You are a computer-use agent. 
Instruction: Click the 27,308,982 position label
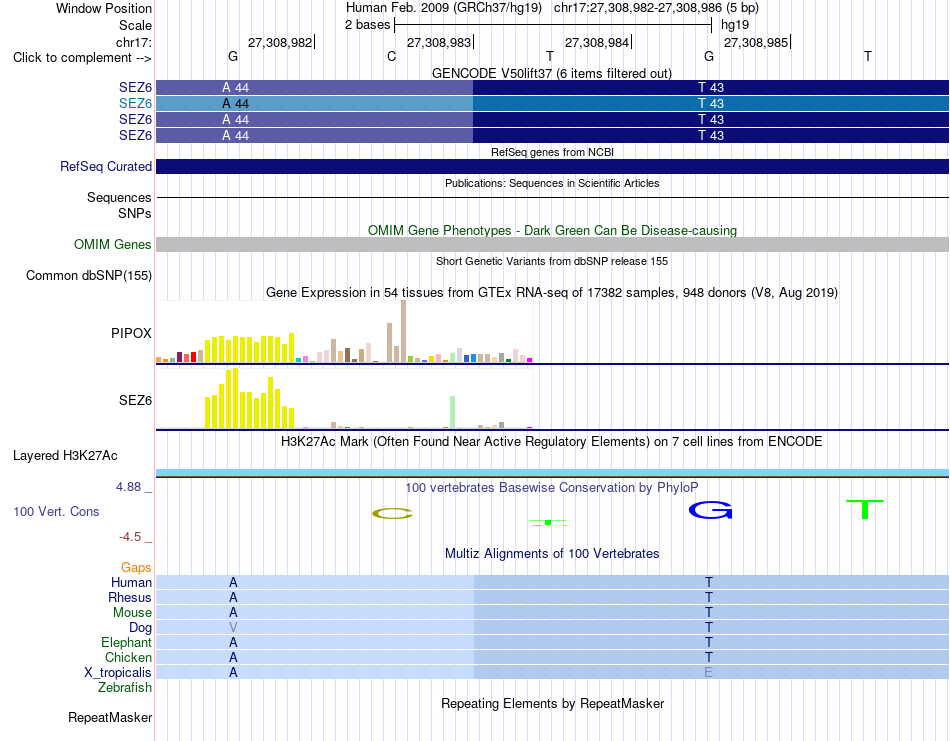click(x=280, y=42)
